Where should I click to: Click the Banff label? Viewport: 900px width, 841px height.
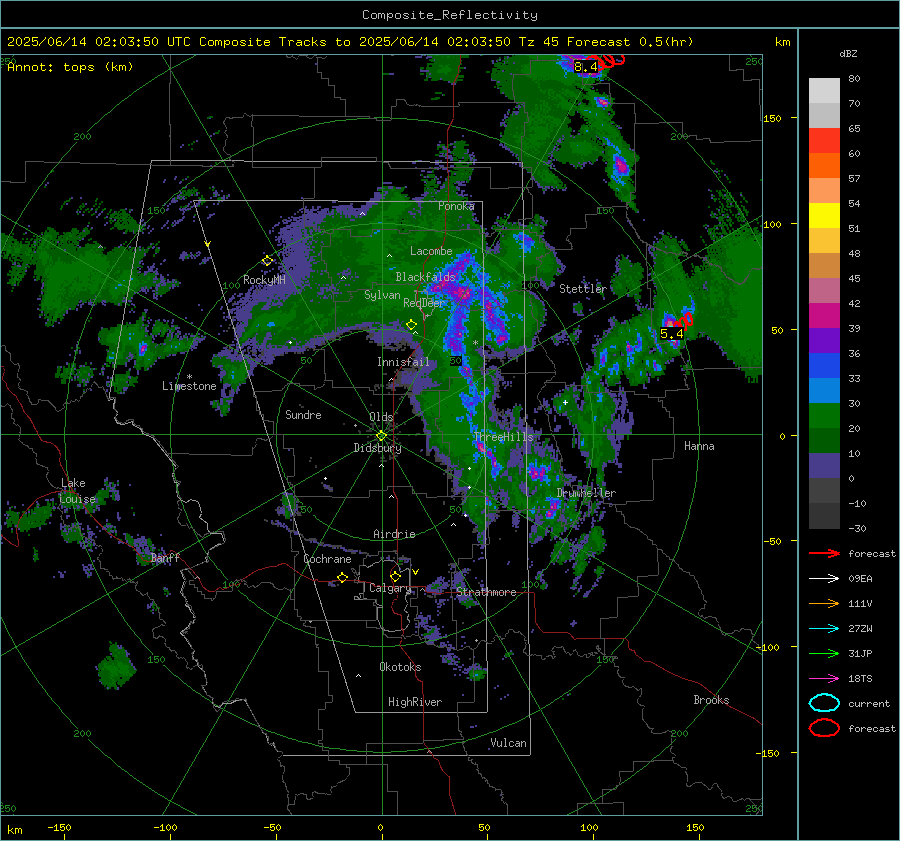165,557
